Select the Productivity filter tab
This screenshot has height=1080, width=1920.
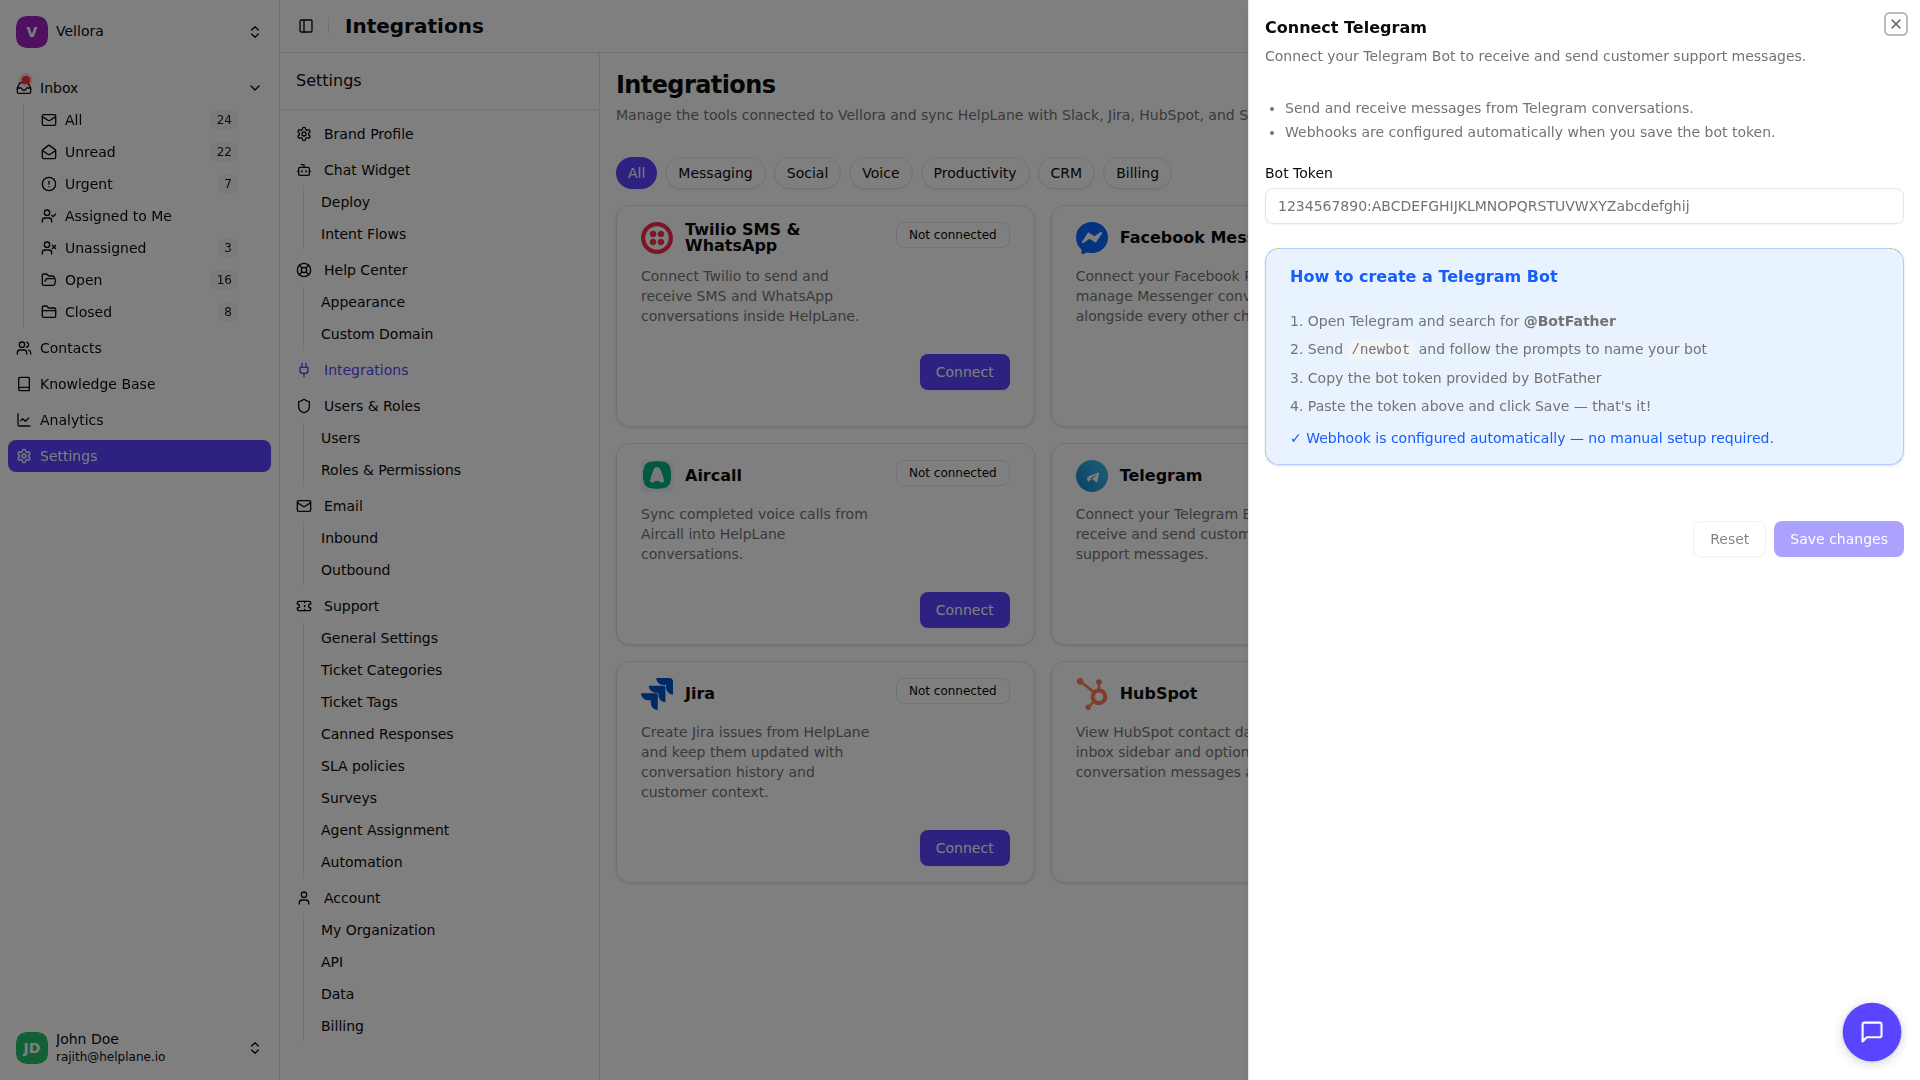point(975,173)
